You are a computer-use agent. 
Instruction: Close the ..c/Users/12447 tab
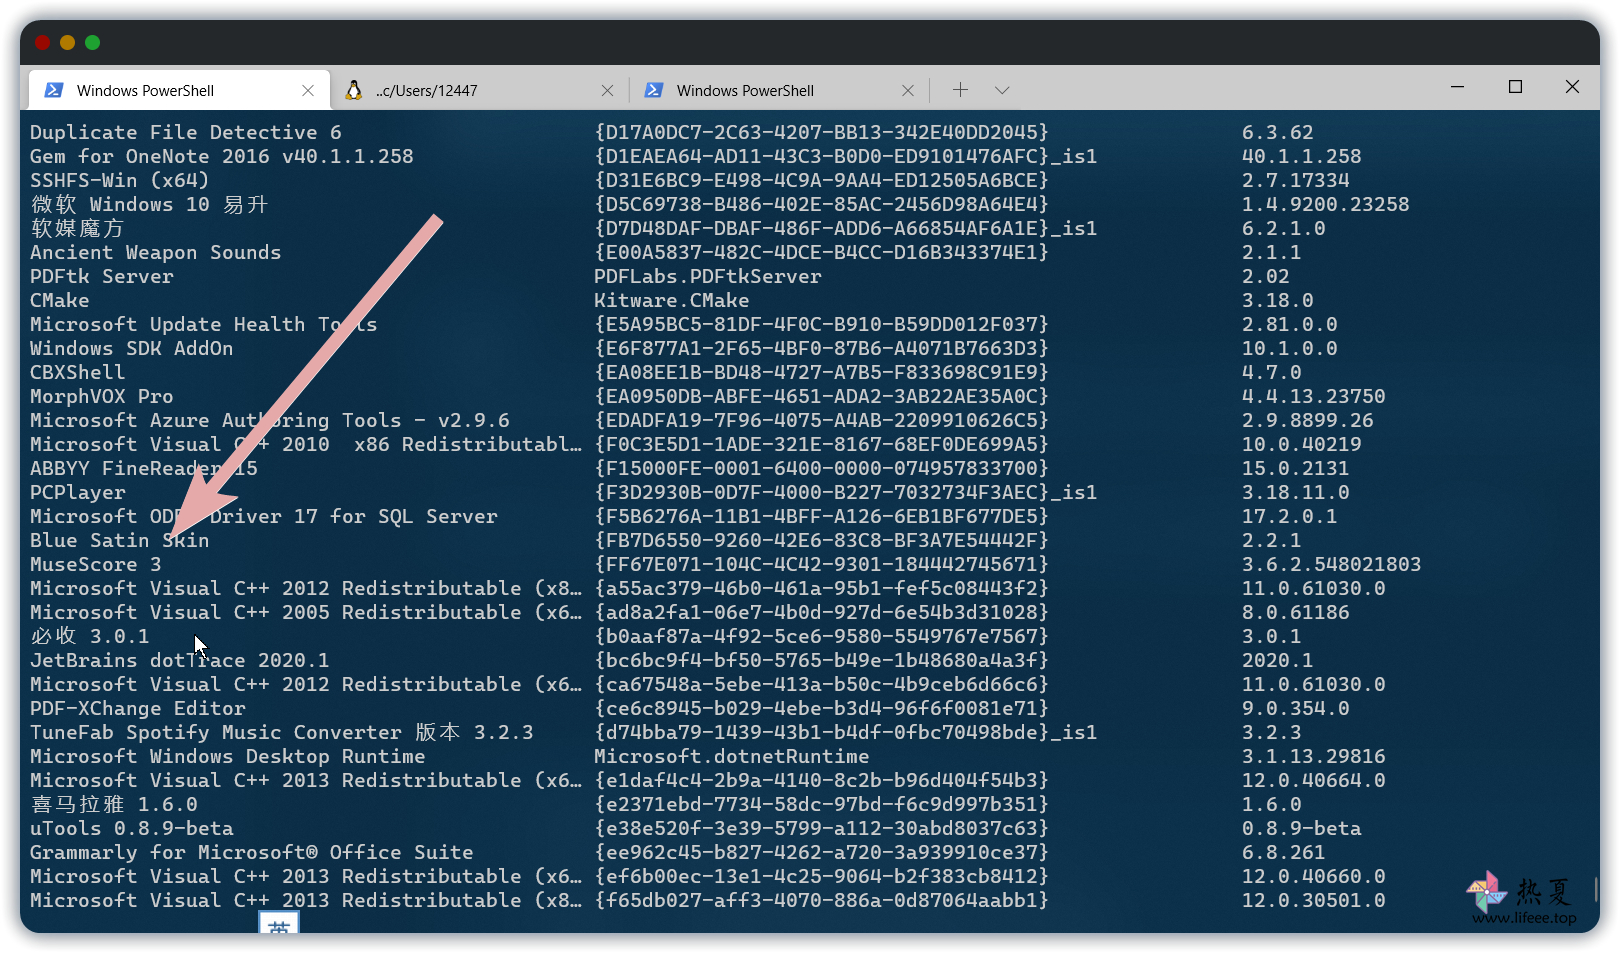[x=607, y=90]
